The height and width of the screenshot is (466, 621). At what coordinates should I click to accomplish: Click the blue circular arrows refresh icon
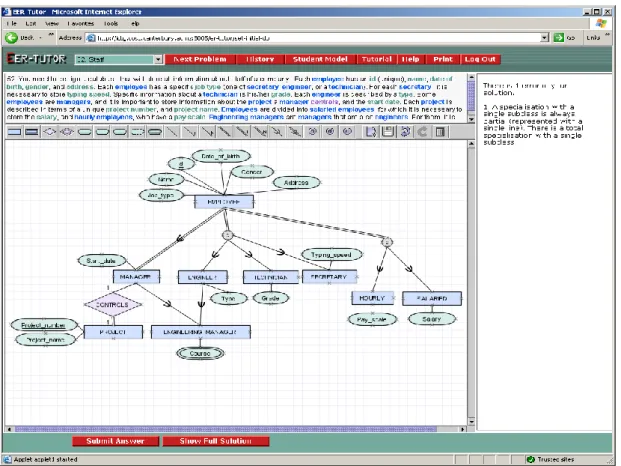coord(405,132)
